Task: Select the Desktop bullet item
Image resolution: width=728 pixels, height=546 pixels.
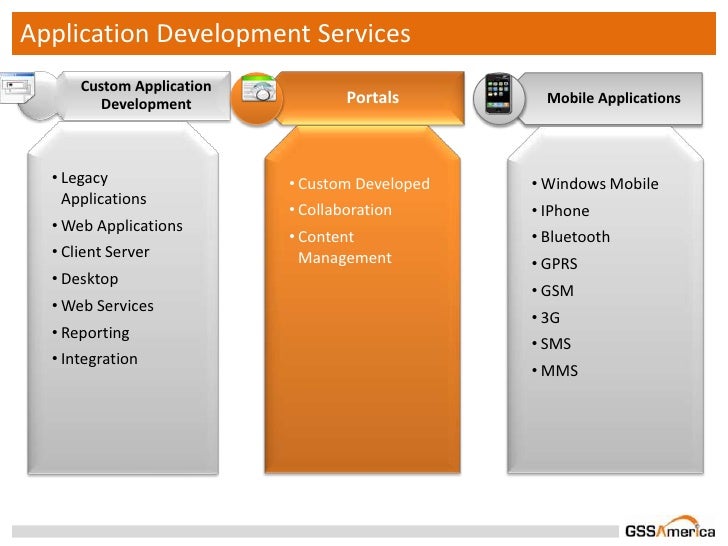Action: point(85,279)
